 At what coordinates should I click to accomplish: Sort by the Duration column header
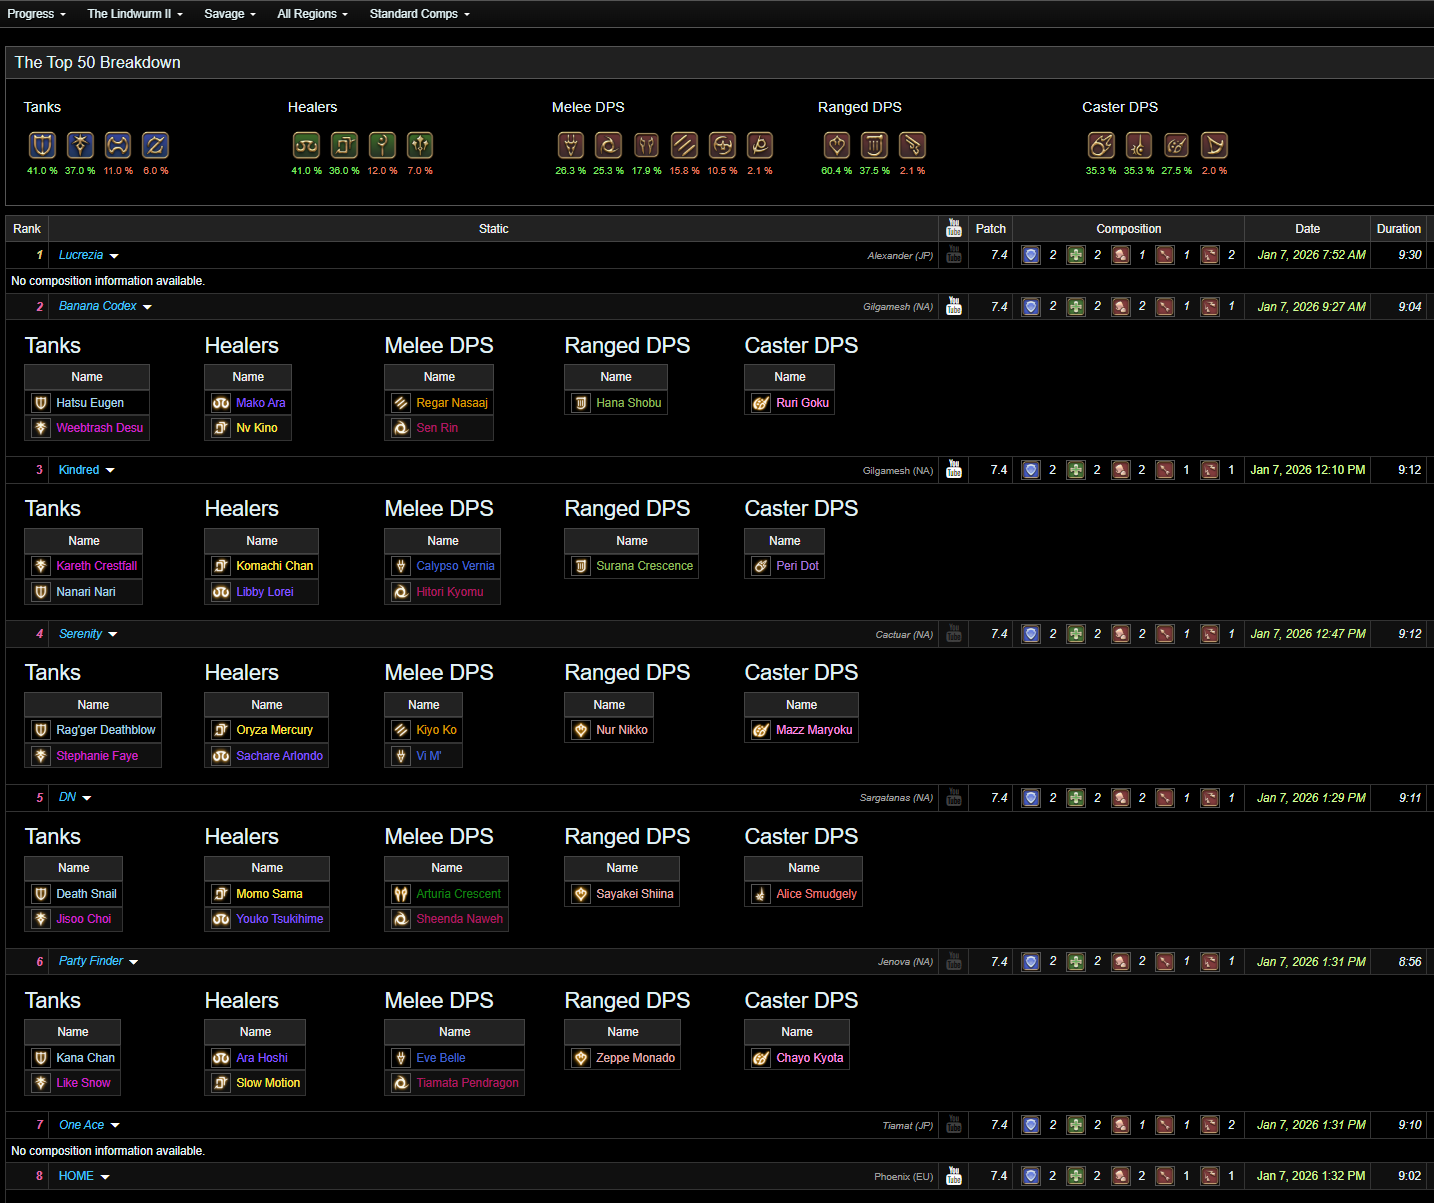point(1398,229)
